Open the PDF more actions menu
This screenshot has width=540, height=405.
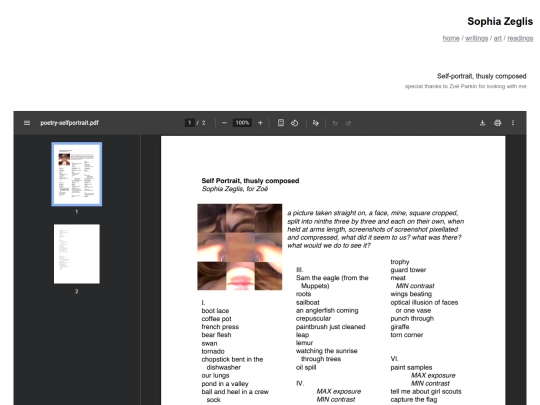tap(513, 123)
